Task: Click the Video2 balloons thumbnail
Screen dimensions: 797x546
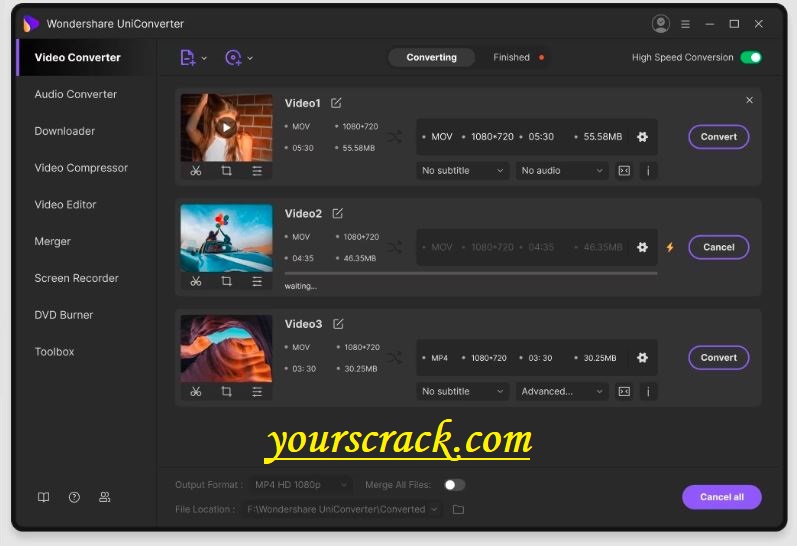Action: tap(227, 238)
